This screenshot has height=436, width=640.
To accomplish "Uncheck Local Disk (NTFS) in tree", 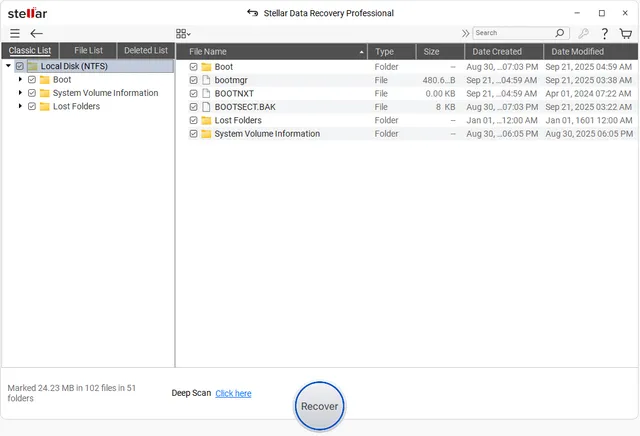I will pos(20,66).
